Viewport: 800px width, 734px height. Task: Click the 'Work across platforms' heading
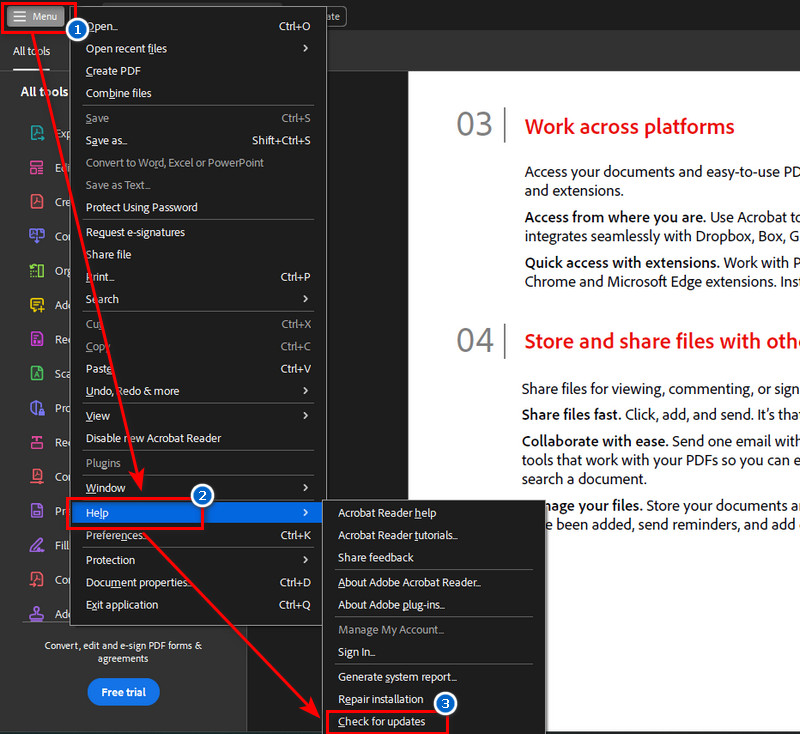[x=630, y=126]
